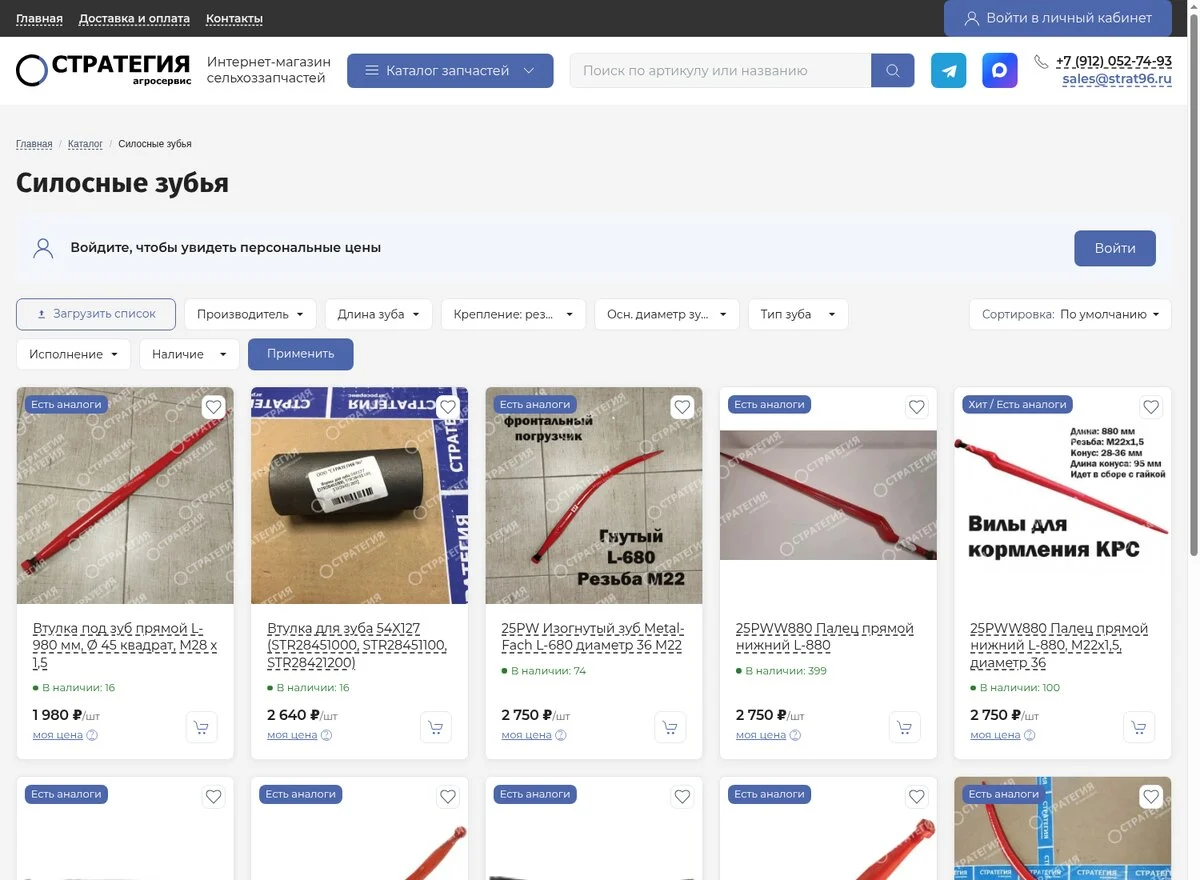Add Втулка для зуба 54X127 to cart
Viewport: 1200px width, 880px height.
[436, 727]
